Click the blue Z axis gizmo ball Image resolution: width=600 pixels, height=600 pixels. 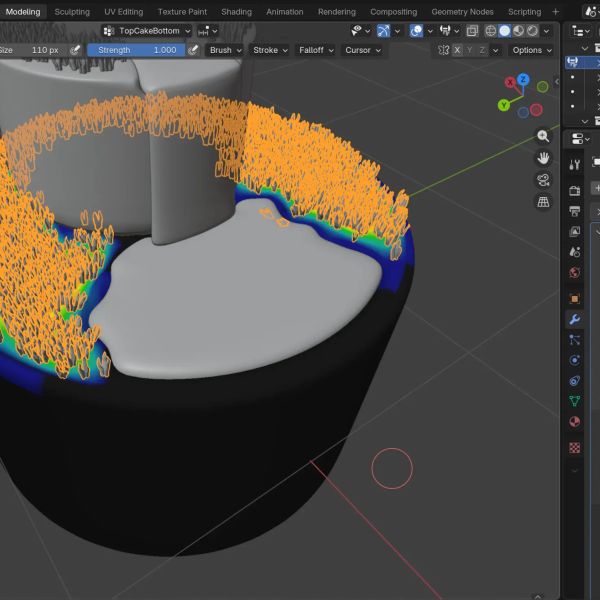[x=523, y=80]
